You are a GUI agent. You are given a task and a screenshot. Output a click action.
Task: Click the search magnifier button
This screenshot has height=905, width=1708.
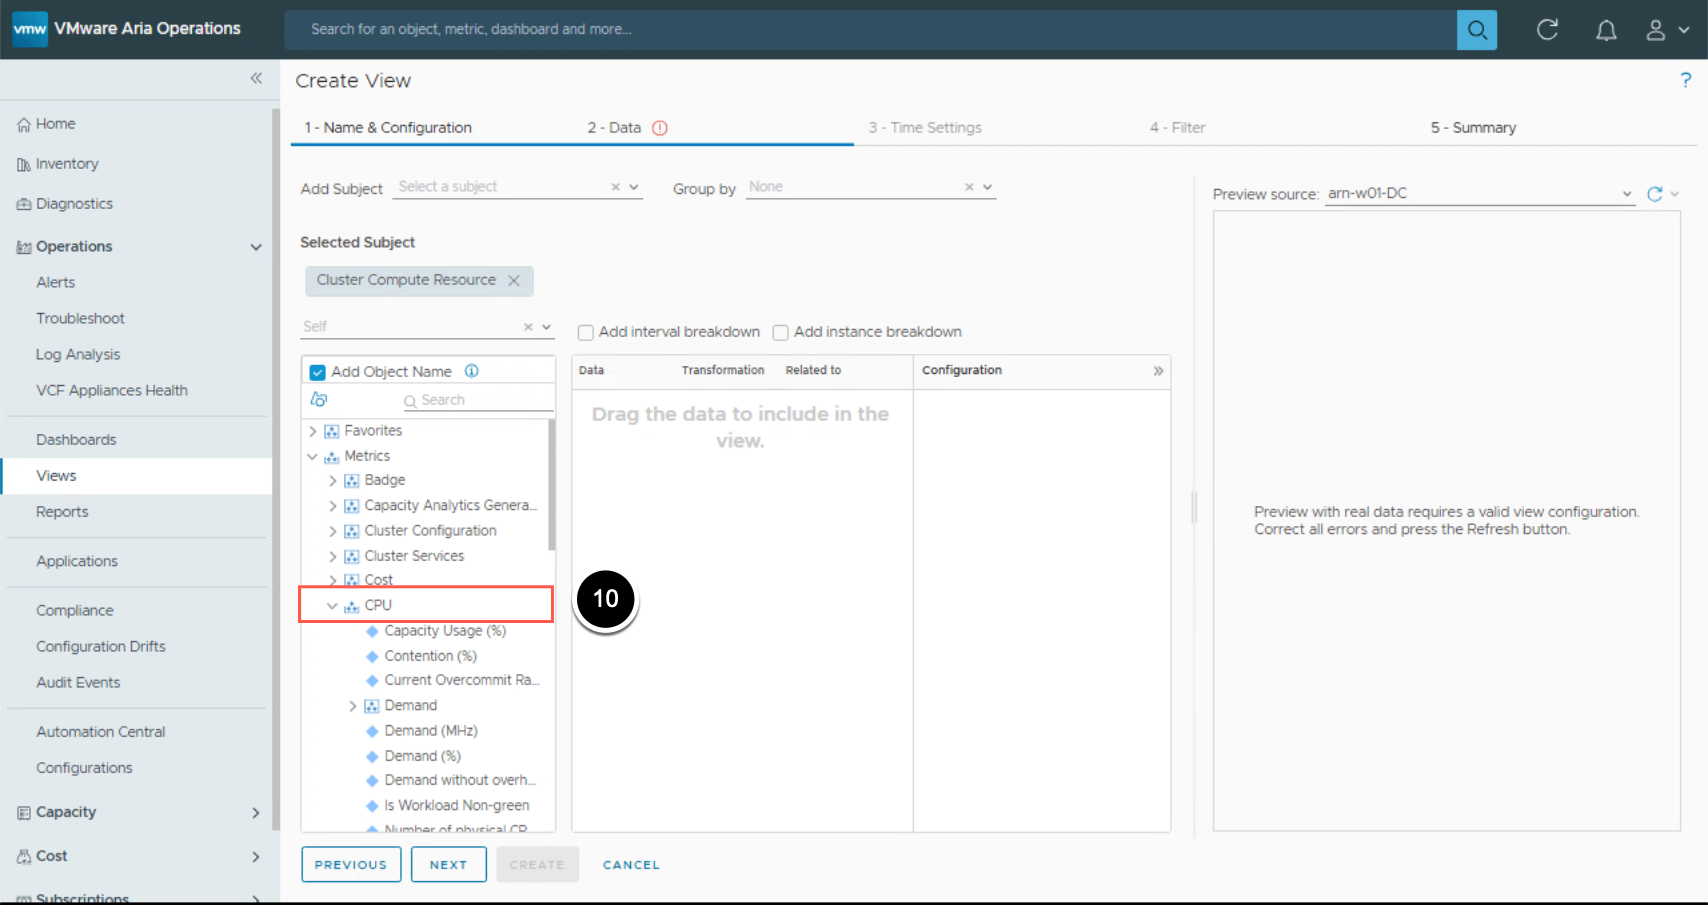(x=1476, y=30)
